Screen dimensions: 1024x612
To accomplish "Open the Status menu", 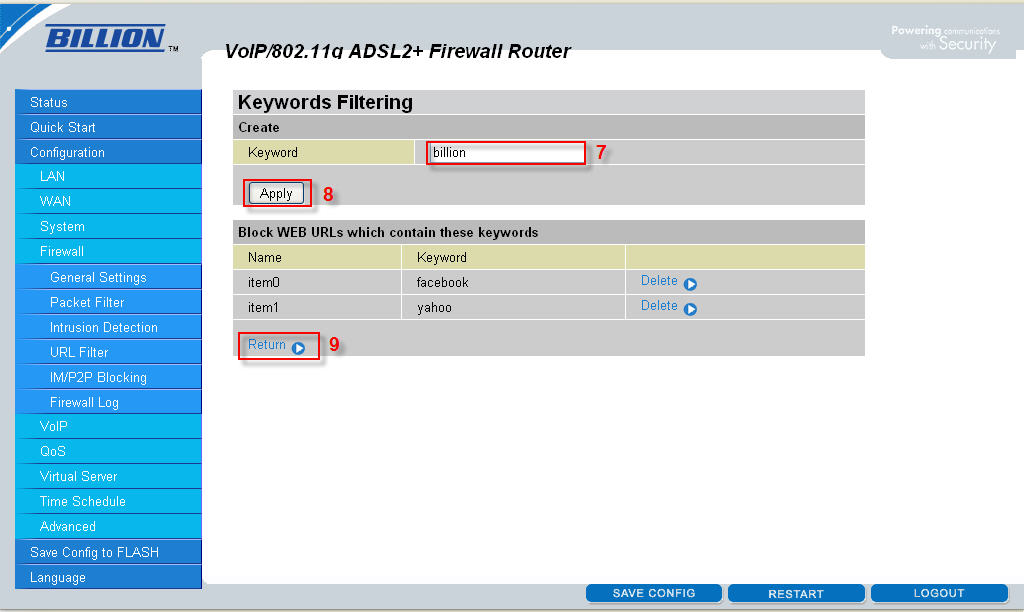I will tap(108, 102).
